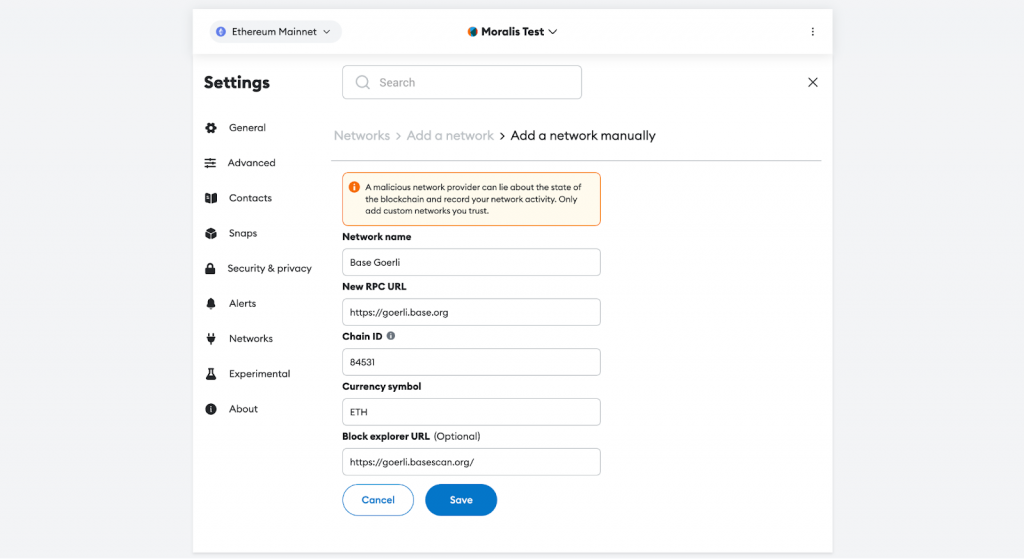Viewport: 1024px width, 559px height.
Task: Open the General settings gear icon
Action: (211, 128)
